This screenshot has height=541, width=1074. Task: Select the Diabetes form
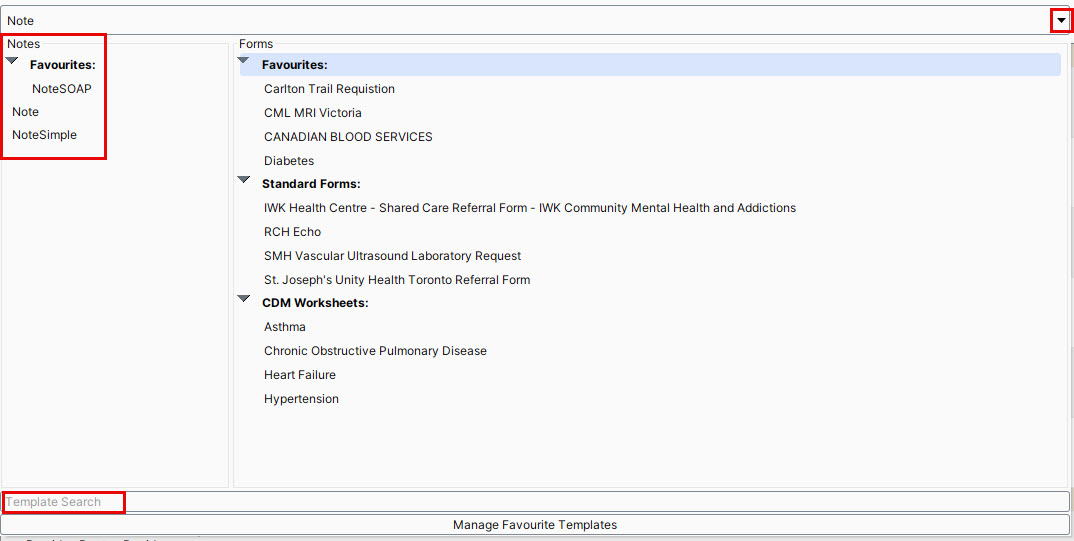[x=289, y=161]
